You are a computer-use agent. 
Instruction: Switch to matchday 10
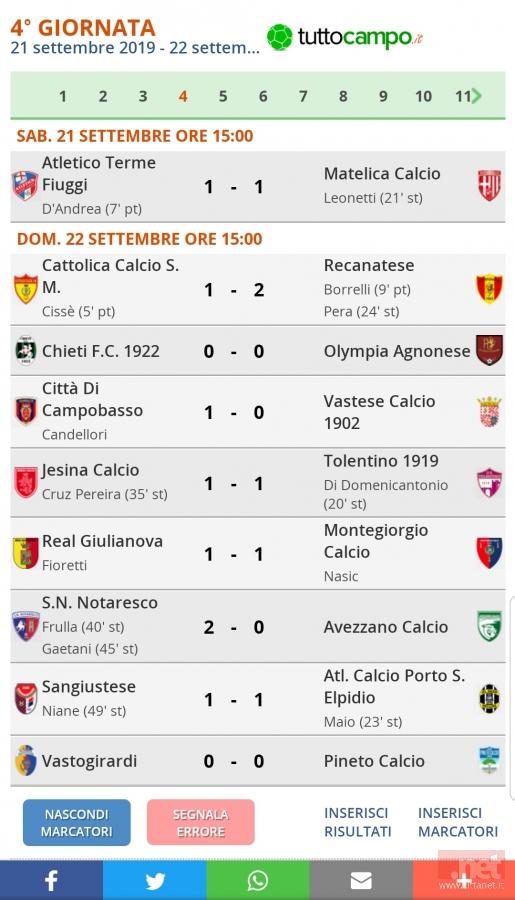(x=424, y=96)
